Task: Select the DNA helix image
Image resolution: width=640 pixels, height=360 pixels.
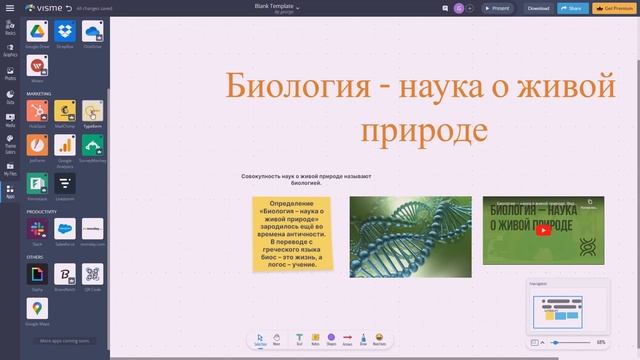Action: tap(411, 237)
